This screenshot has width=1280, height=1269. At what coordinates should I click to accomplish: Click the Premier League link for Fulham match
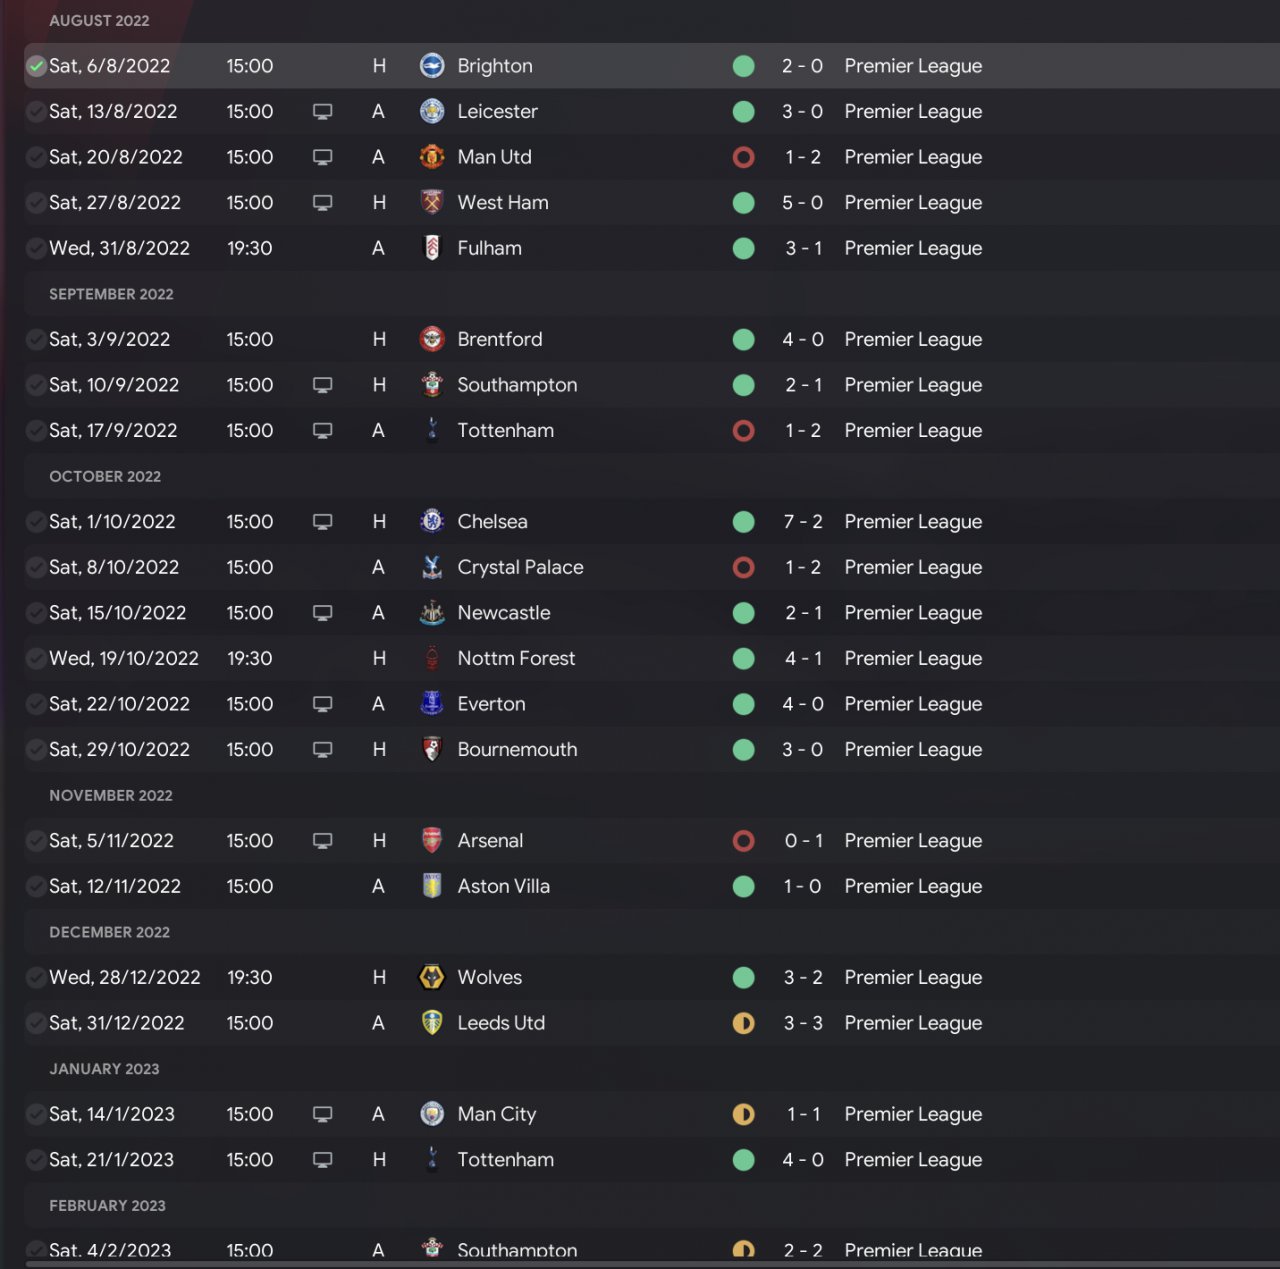(x=913, y=248)
